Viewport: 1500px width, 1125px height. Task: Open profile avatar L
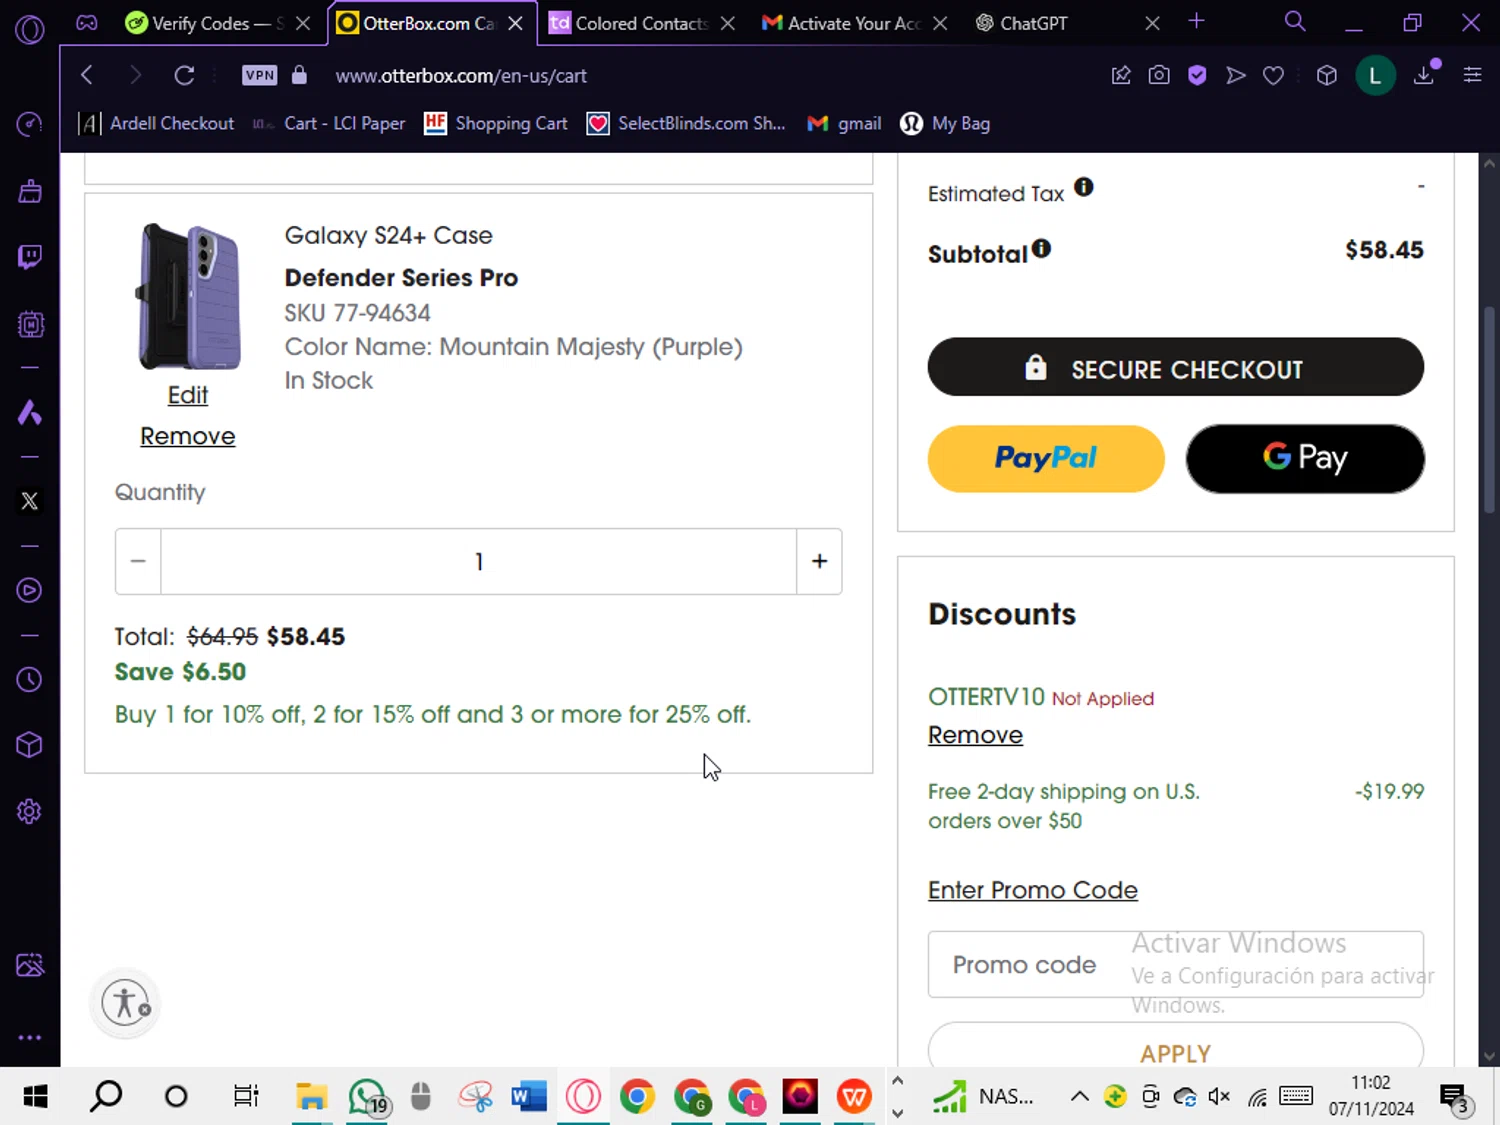1375,75
